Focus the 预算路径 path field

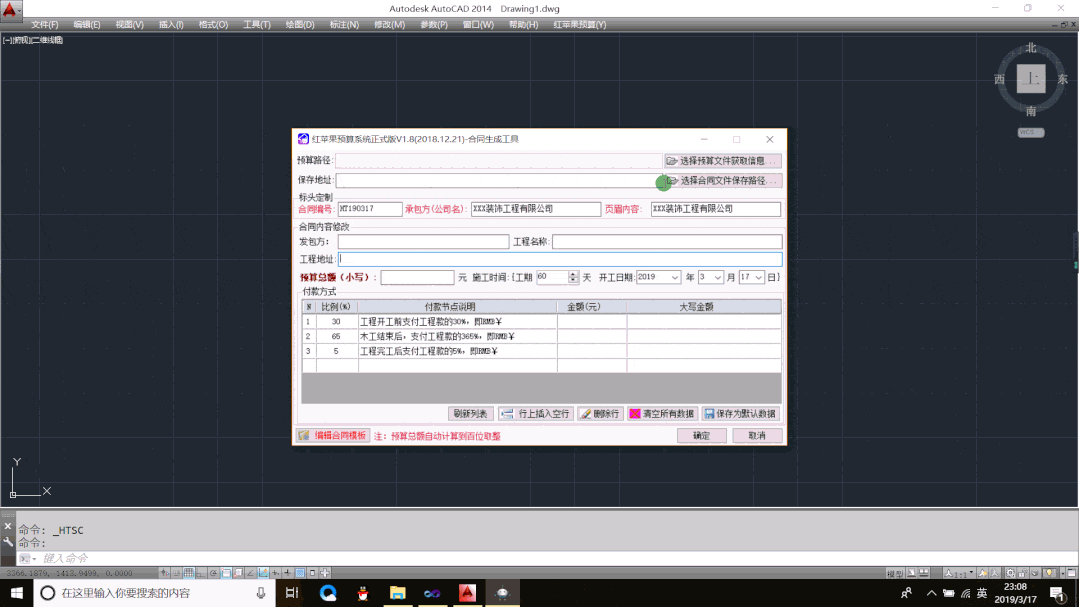[498, 160]
